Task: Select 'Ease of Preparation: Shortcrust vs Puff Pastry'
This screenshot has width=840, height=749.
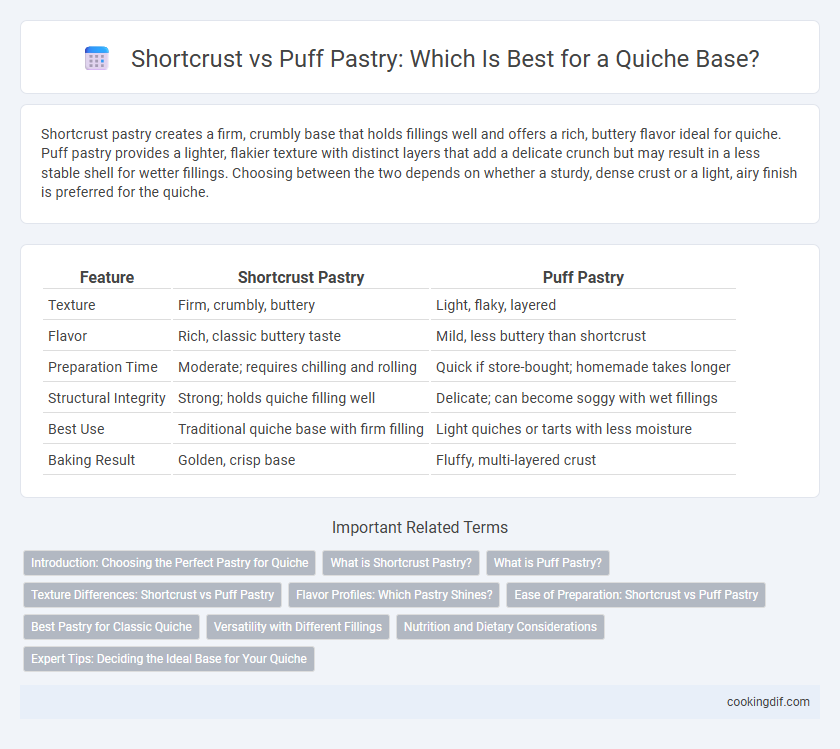Action: point(636,595)
